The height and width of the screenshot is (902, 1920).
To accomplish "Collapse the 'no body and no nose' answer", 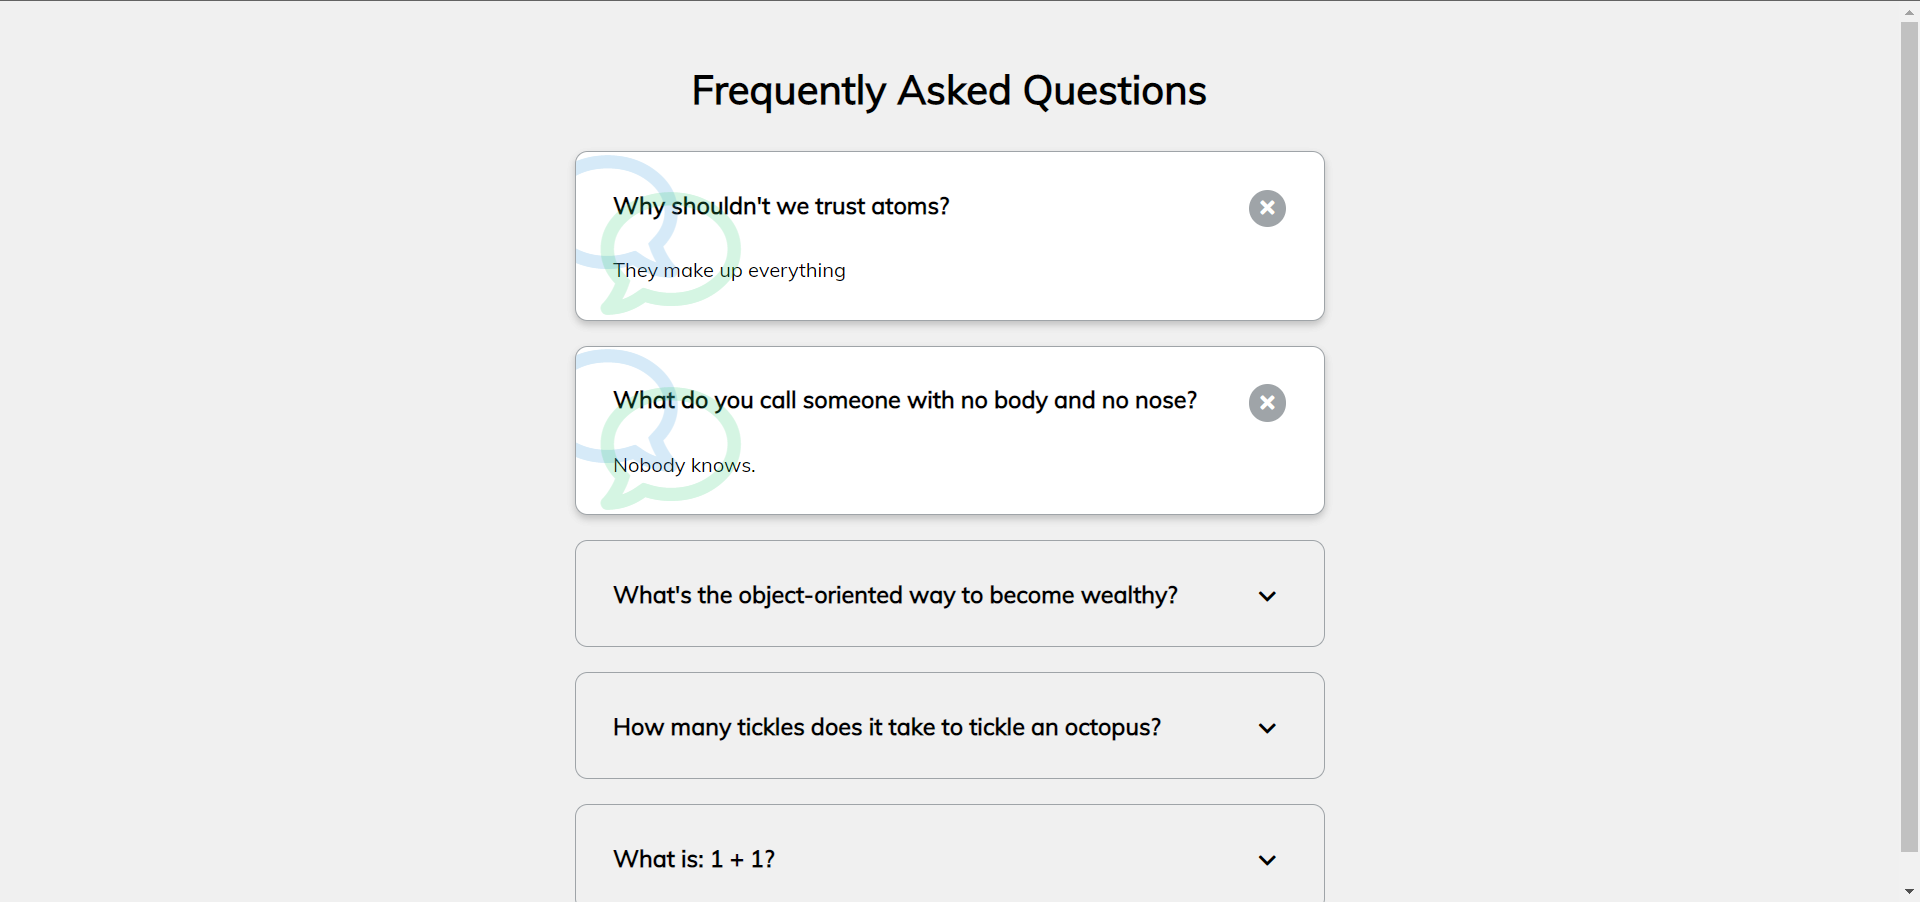I will click(1267, 403).
